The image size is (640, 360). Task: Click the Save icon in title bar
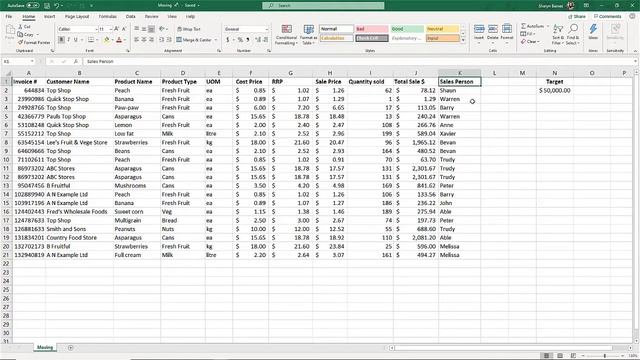pyautogui.click(x=47, y=6)
